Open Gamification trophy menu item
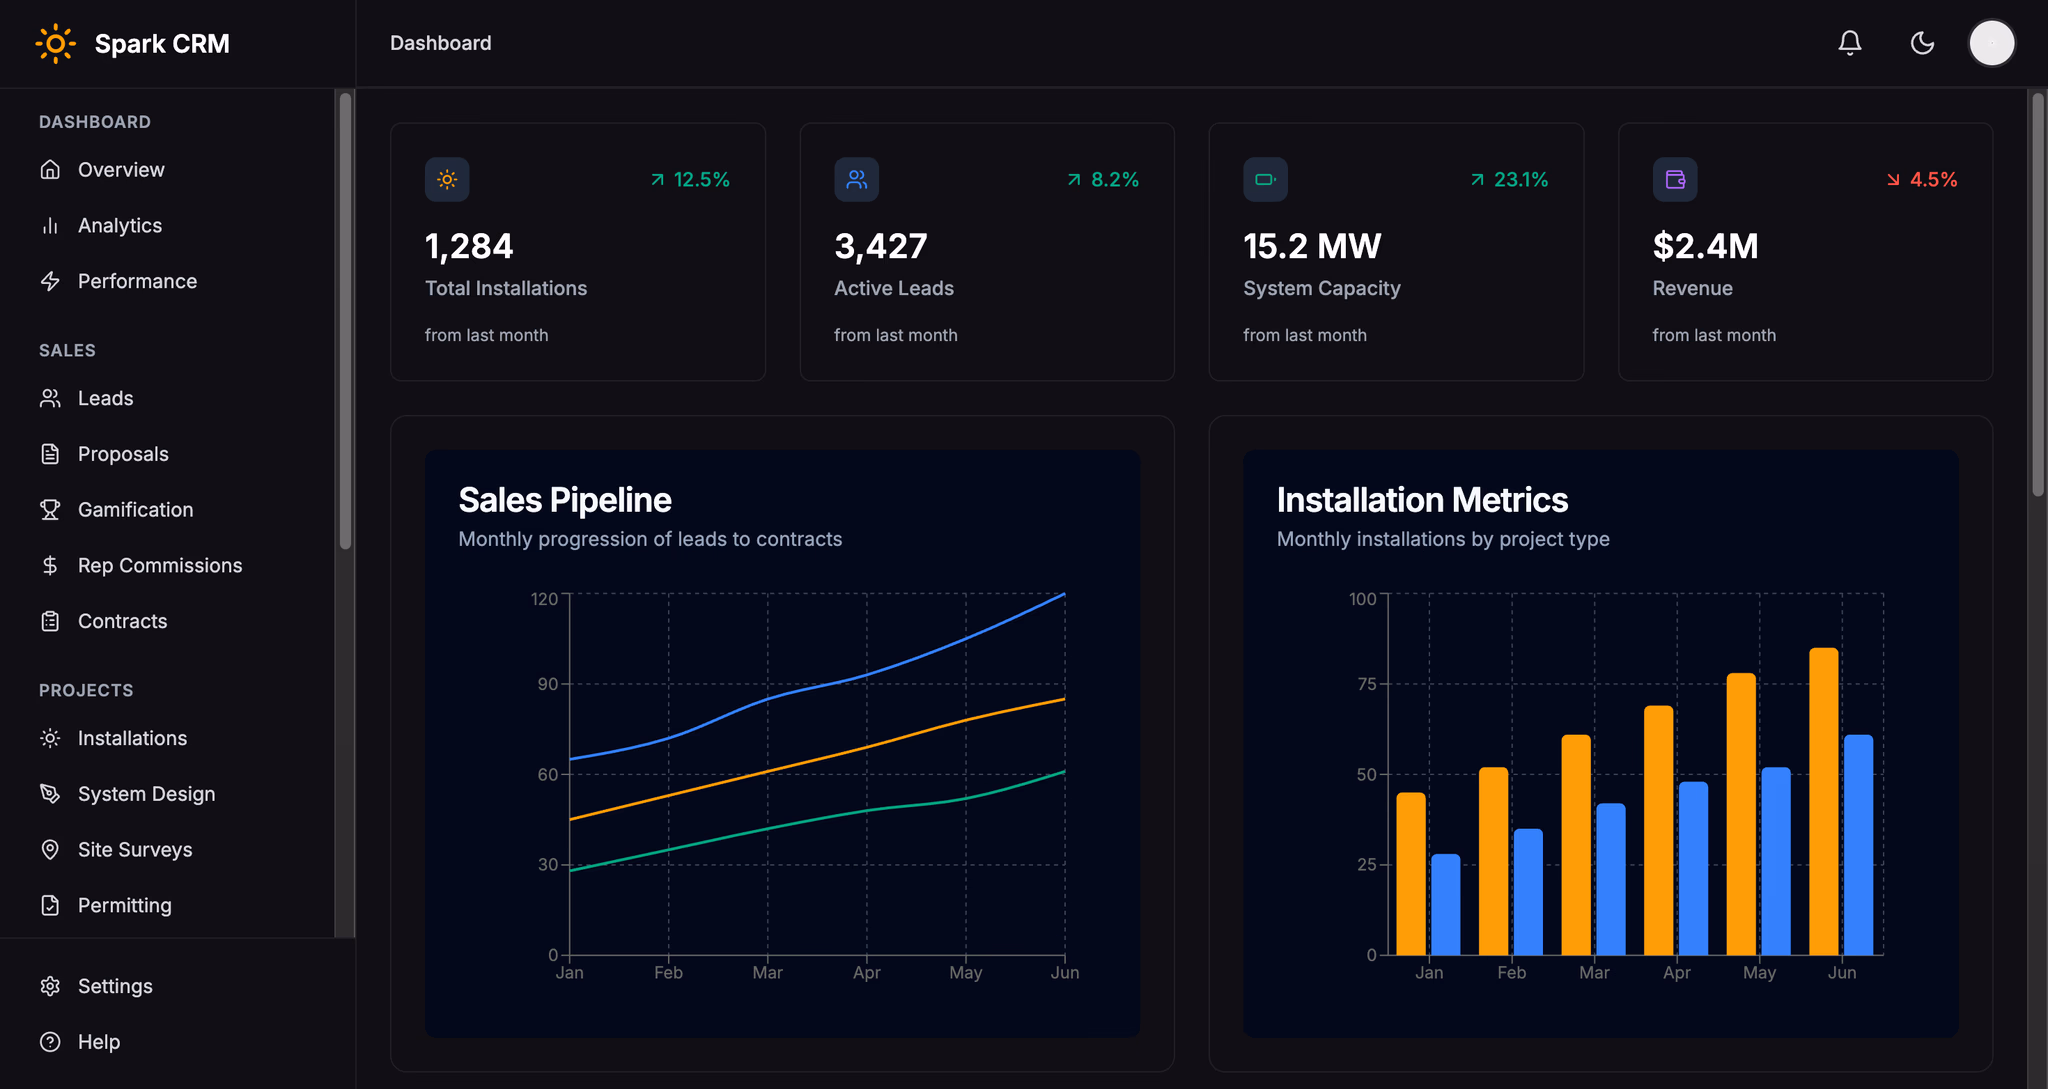Screen dimensions: 2048x1089 135,510
